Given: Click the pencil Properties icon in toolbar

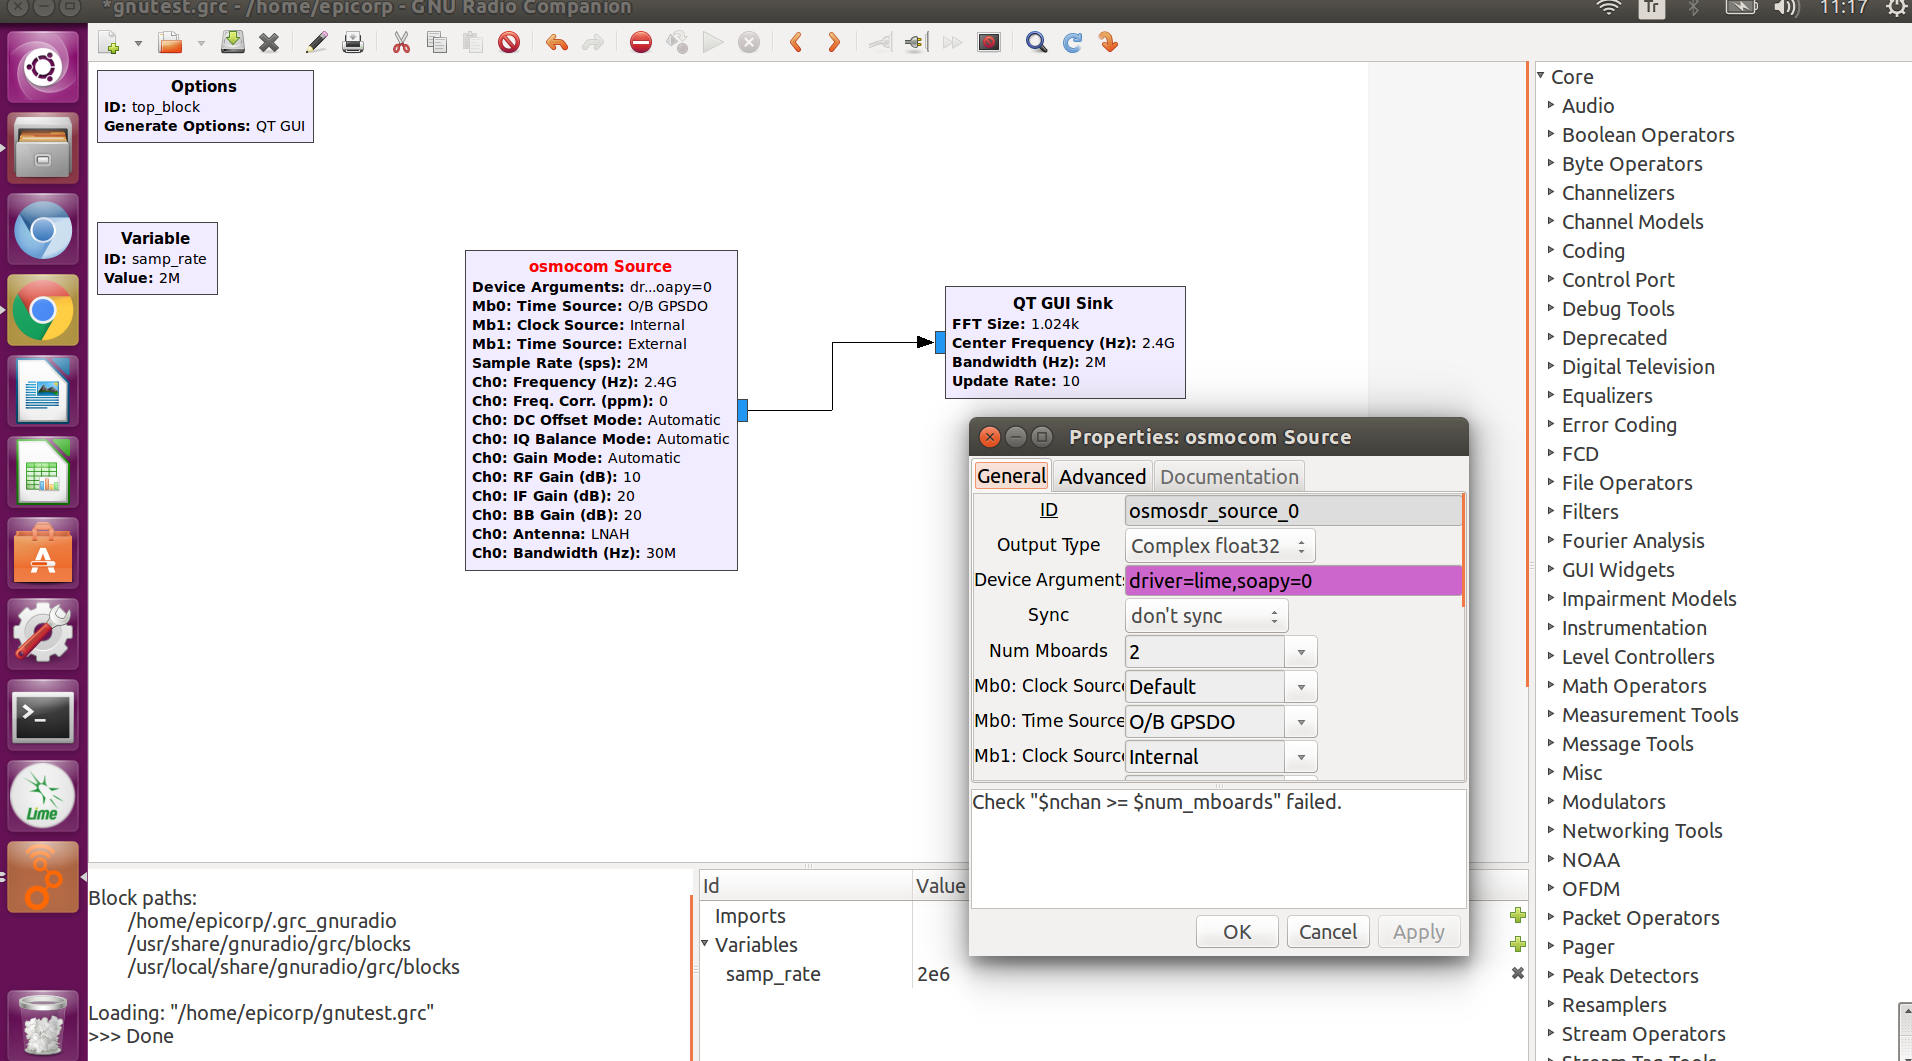Looking at the screenshot, I should point(316,42).
